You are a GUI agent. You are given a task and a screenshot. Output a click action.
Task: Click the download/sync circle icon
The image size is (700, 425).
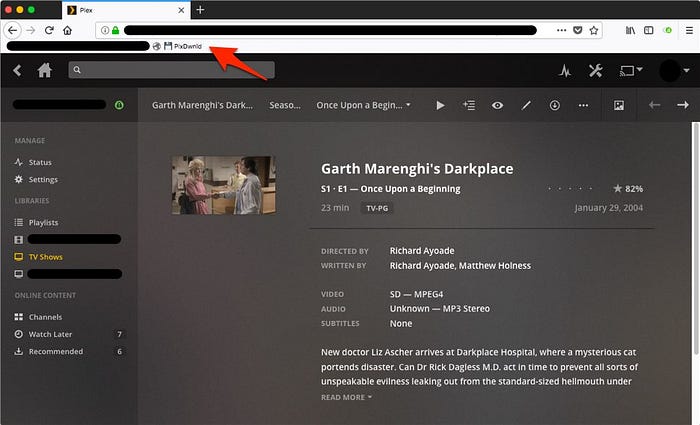pyautogui.click(x=554, y=105)
